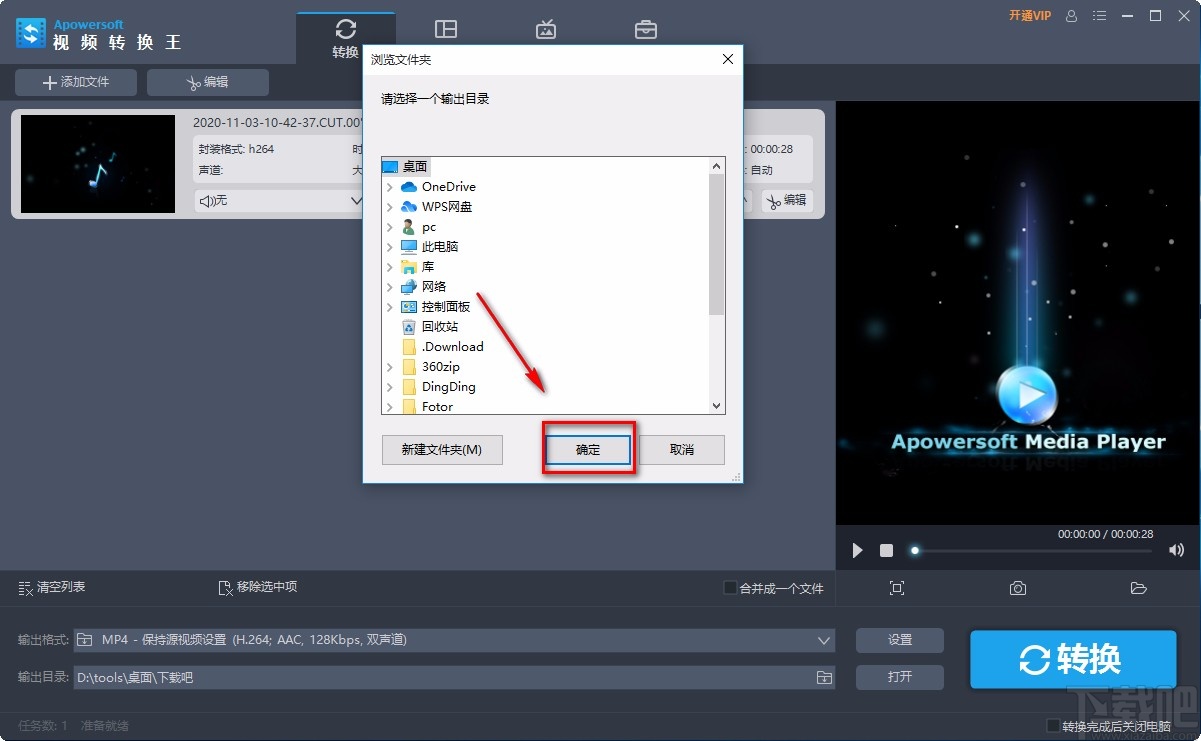Click the user account icon near 开通VIP

point(1069,16)
